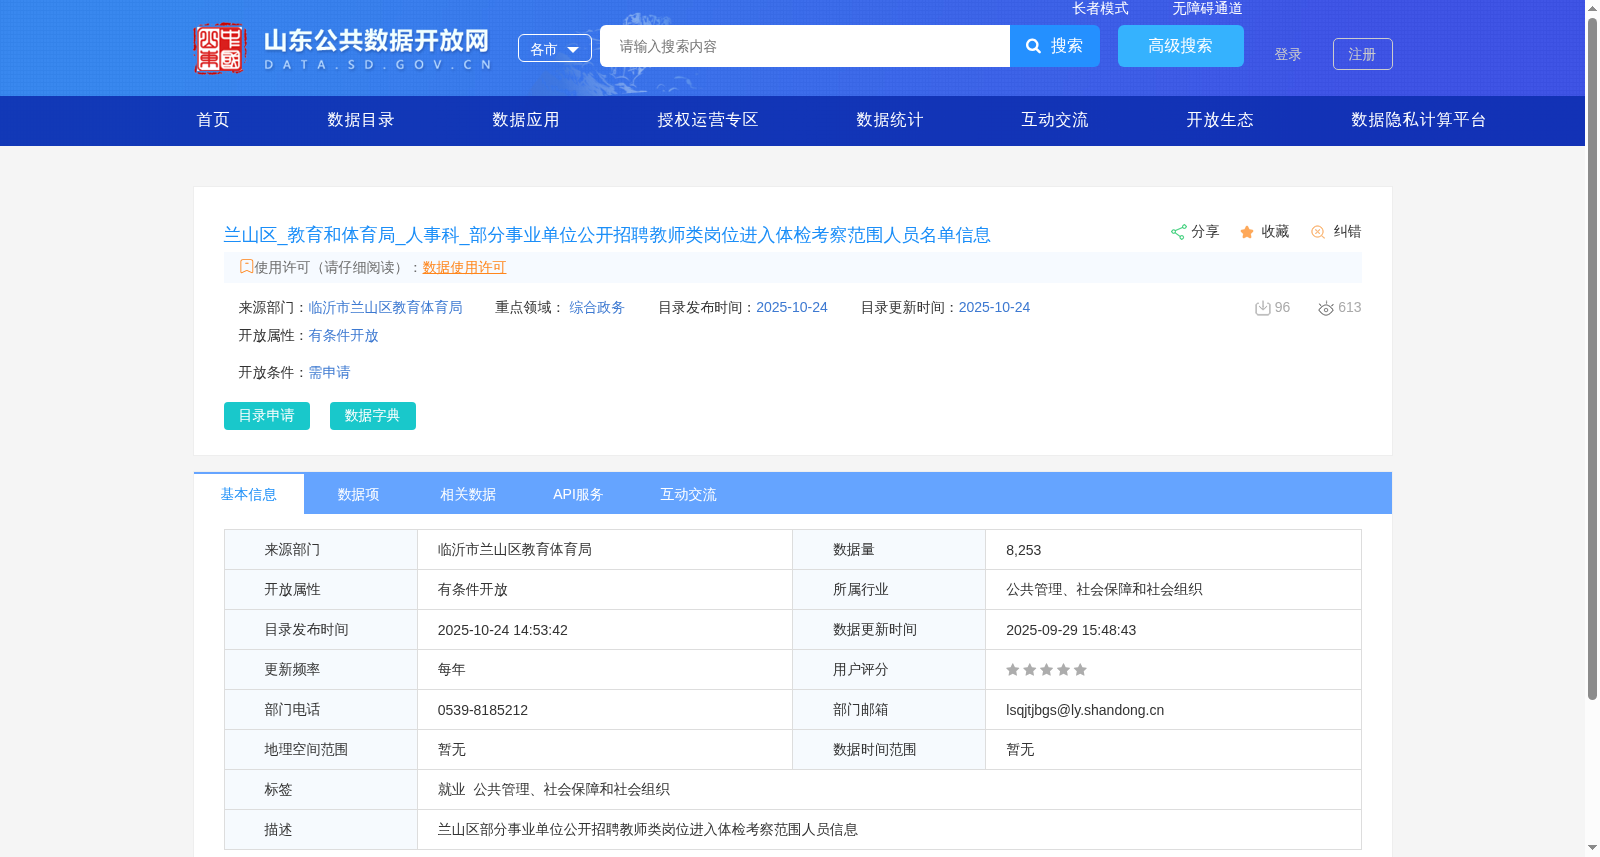This screenshot has height=857, width=1600.
Task: Click the Shandong Open Data site logo
Action: coord(342,48)
